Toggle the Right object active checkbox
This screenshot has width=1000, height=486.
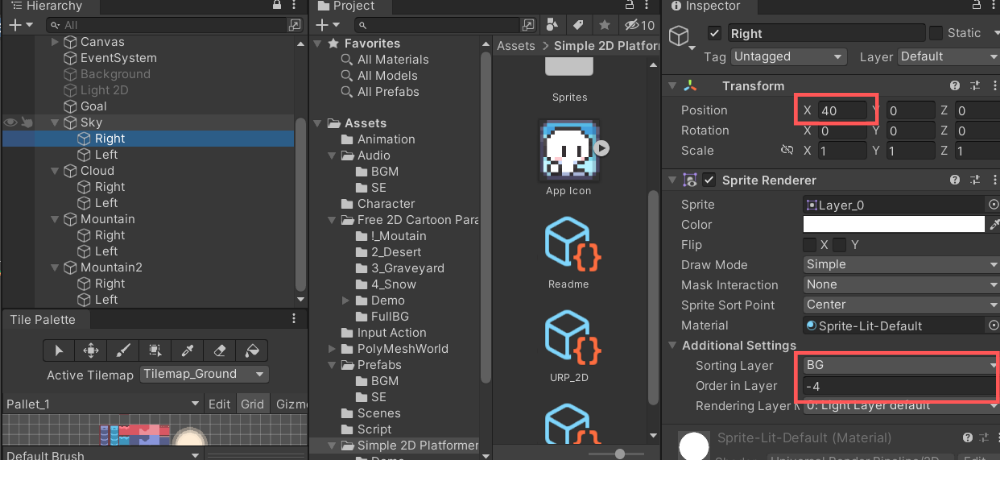714,33
